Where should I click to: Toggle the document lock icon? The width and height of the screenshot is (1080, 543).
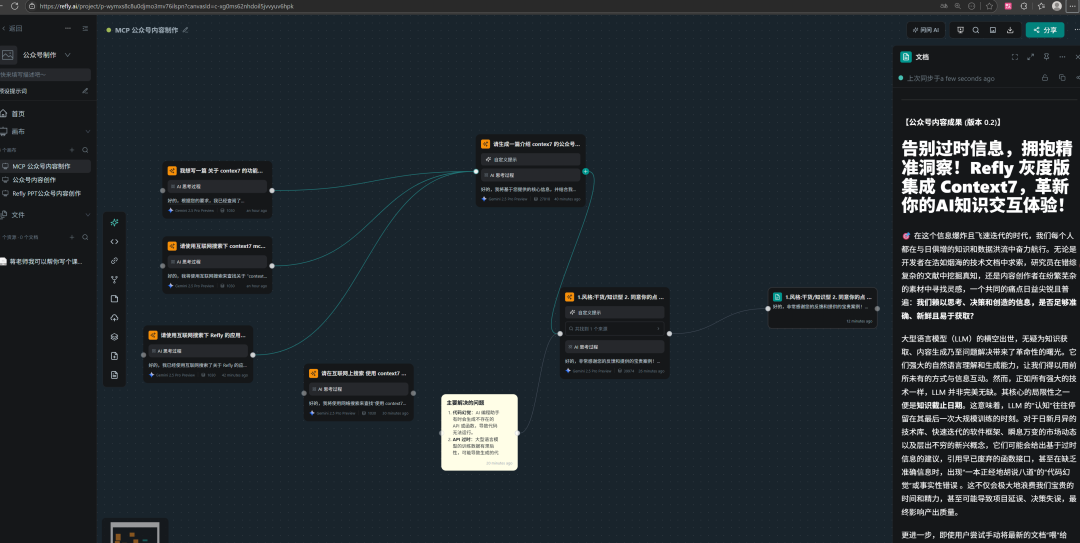coord(1045,78)
